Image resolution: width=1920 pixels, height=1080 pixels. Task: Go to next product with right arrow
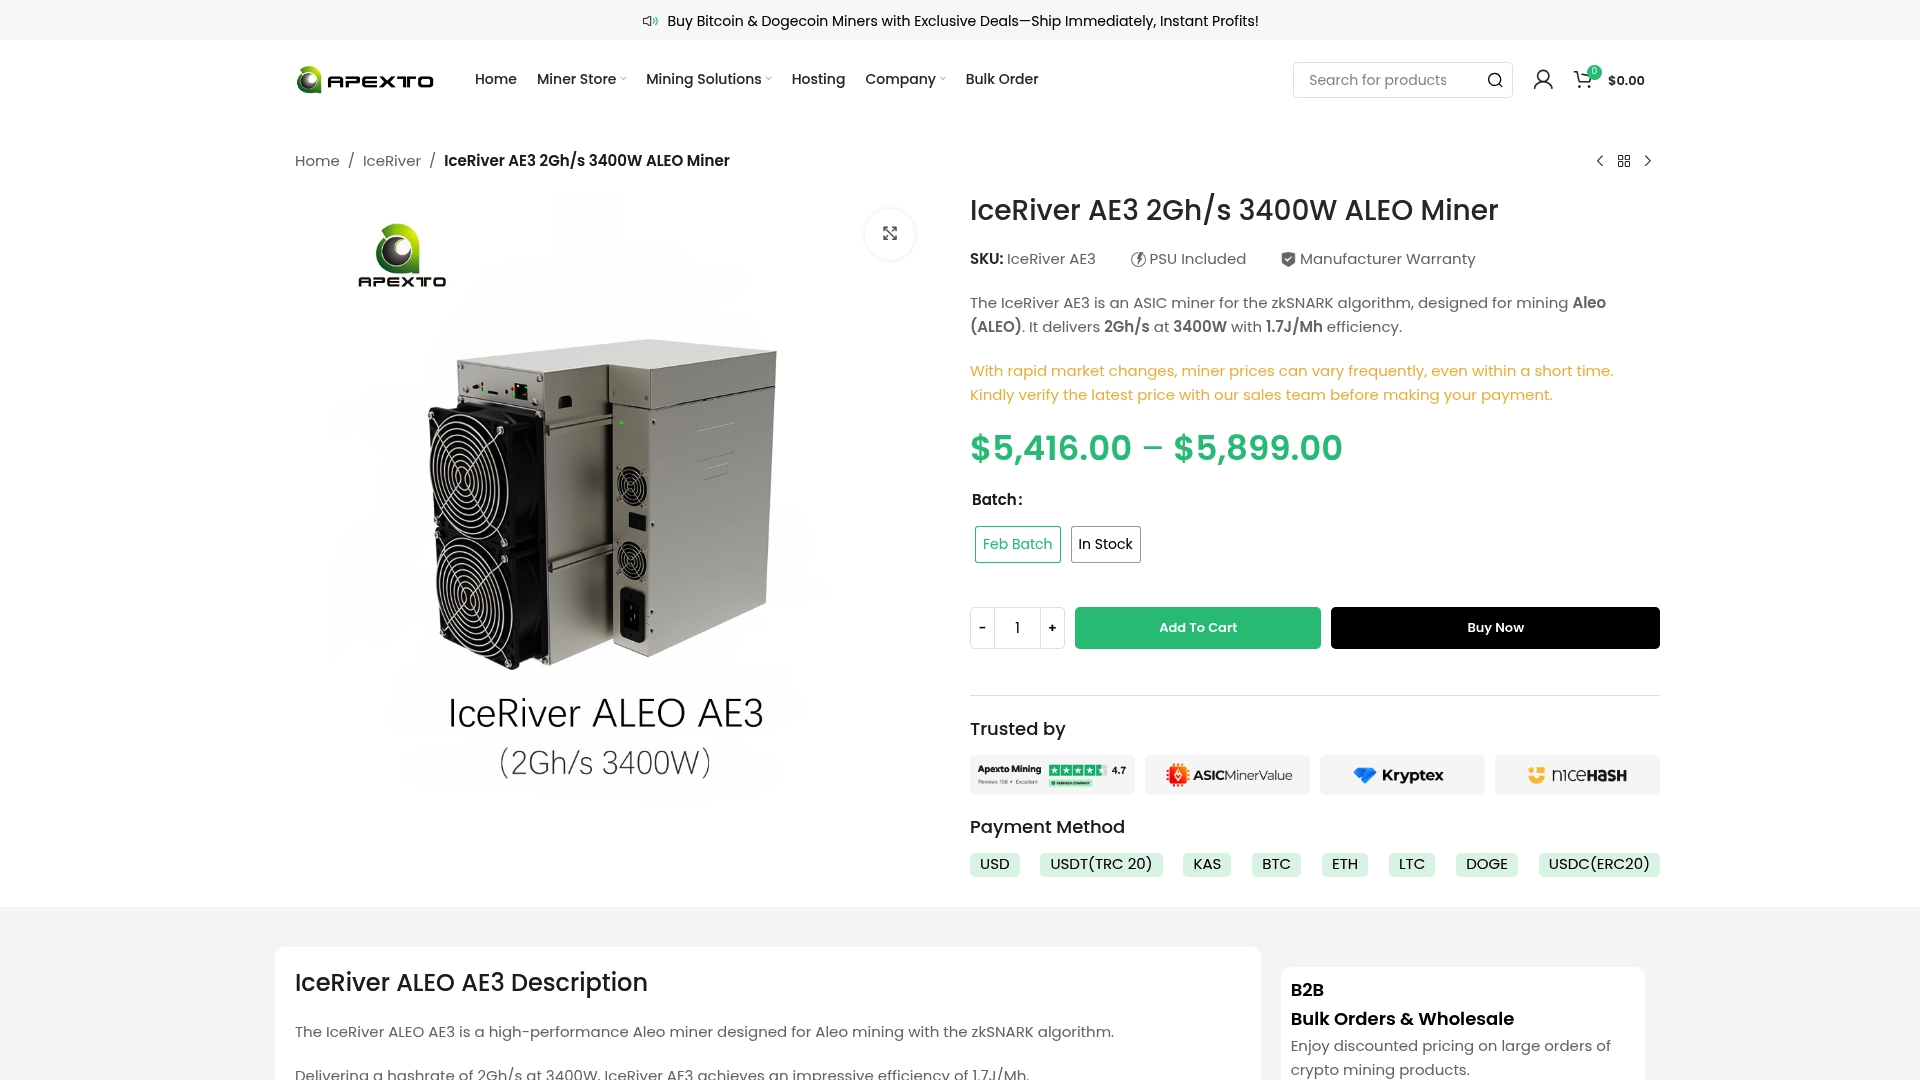1647,160
